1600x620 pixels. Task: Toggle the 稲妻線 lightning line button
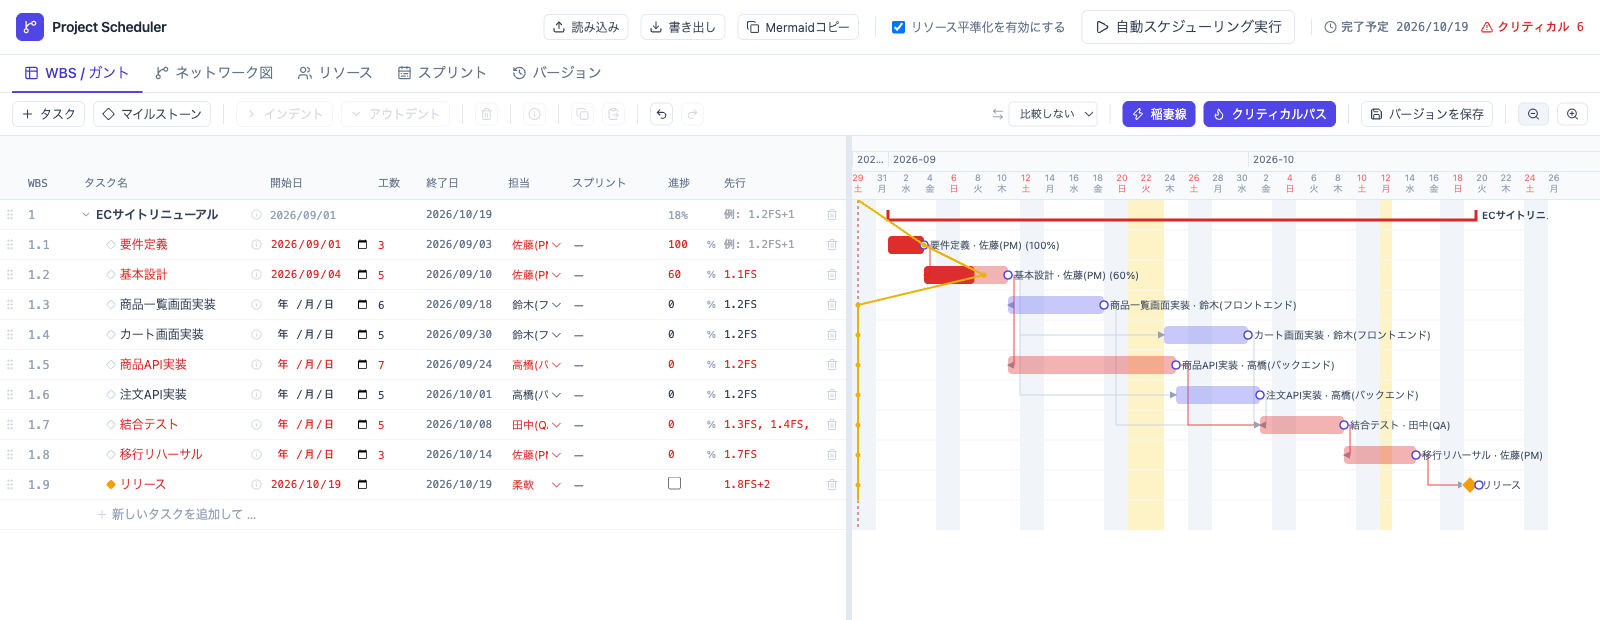coord(1158,114)
